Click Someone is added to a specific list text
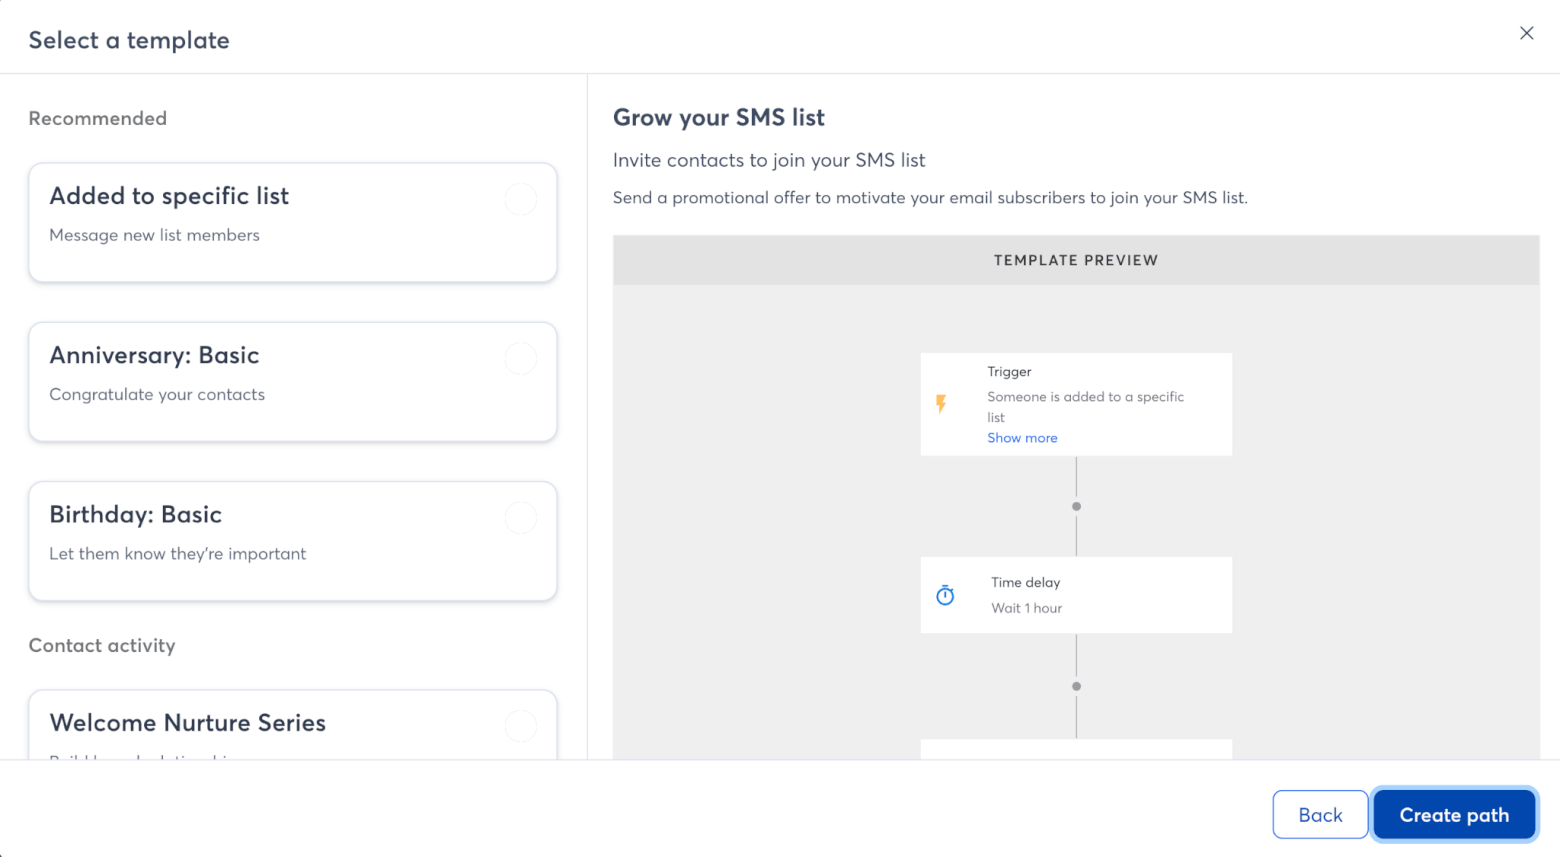The width and height of the screenshot is (1560, 857). 1086,407
